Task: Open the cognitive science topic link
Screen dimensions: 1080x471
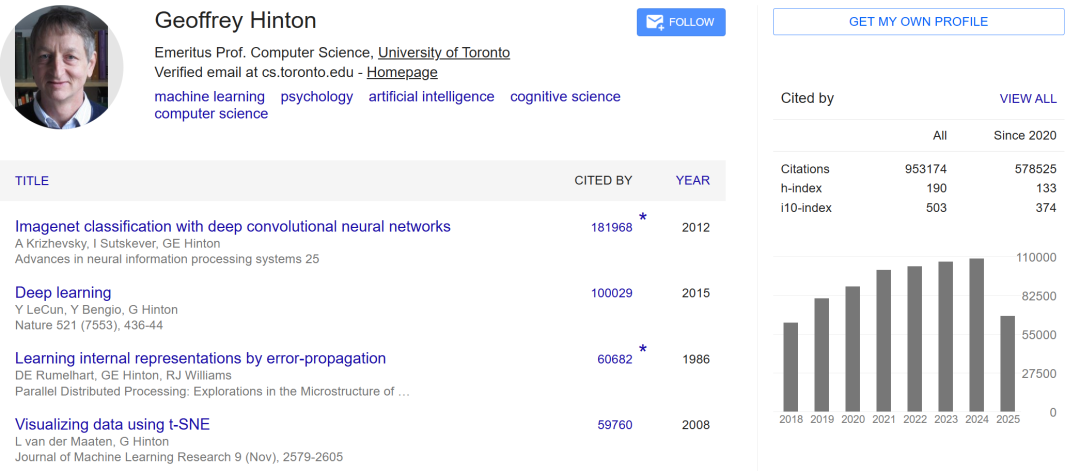Action: 565,97
